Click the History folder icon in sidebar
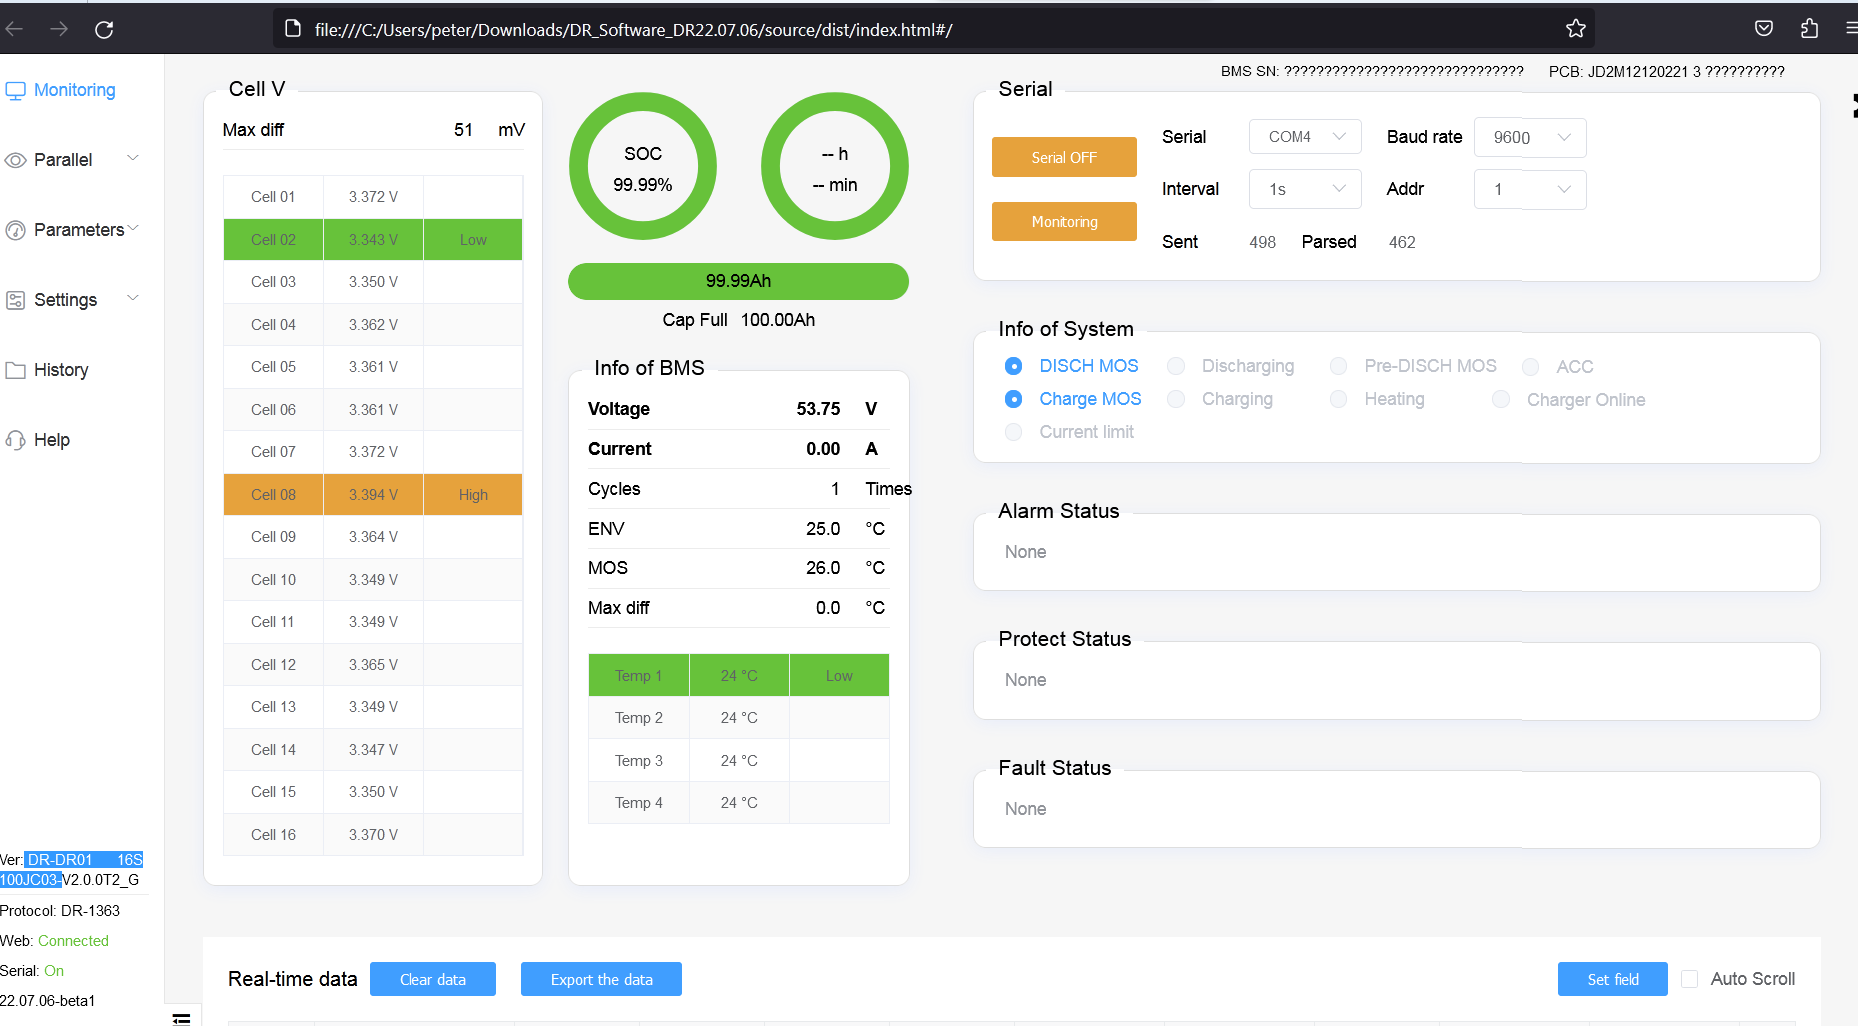Screen dimensions: 1858x1026 coord(15,370)
